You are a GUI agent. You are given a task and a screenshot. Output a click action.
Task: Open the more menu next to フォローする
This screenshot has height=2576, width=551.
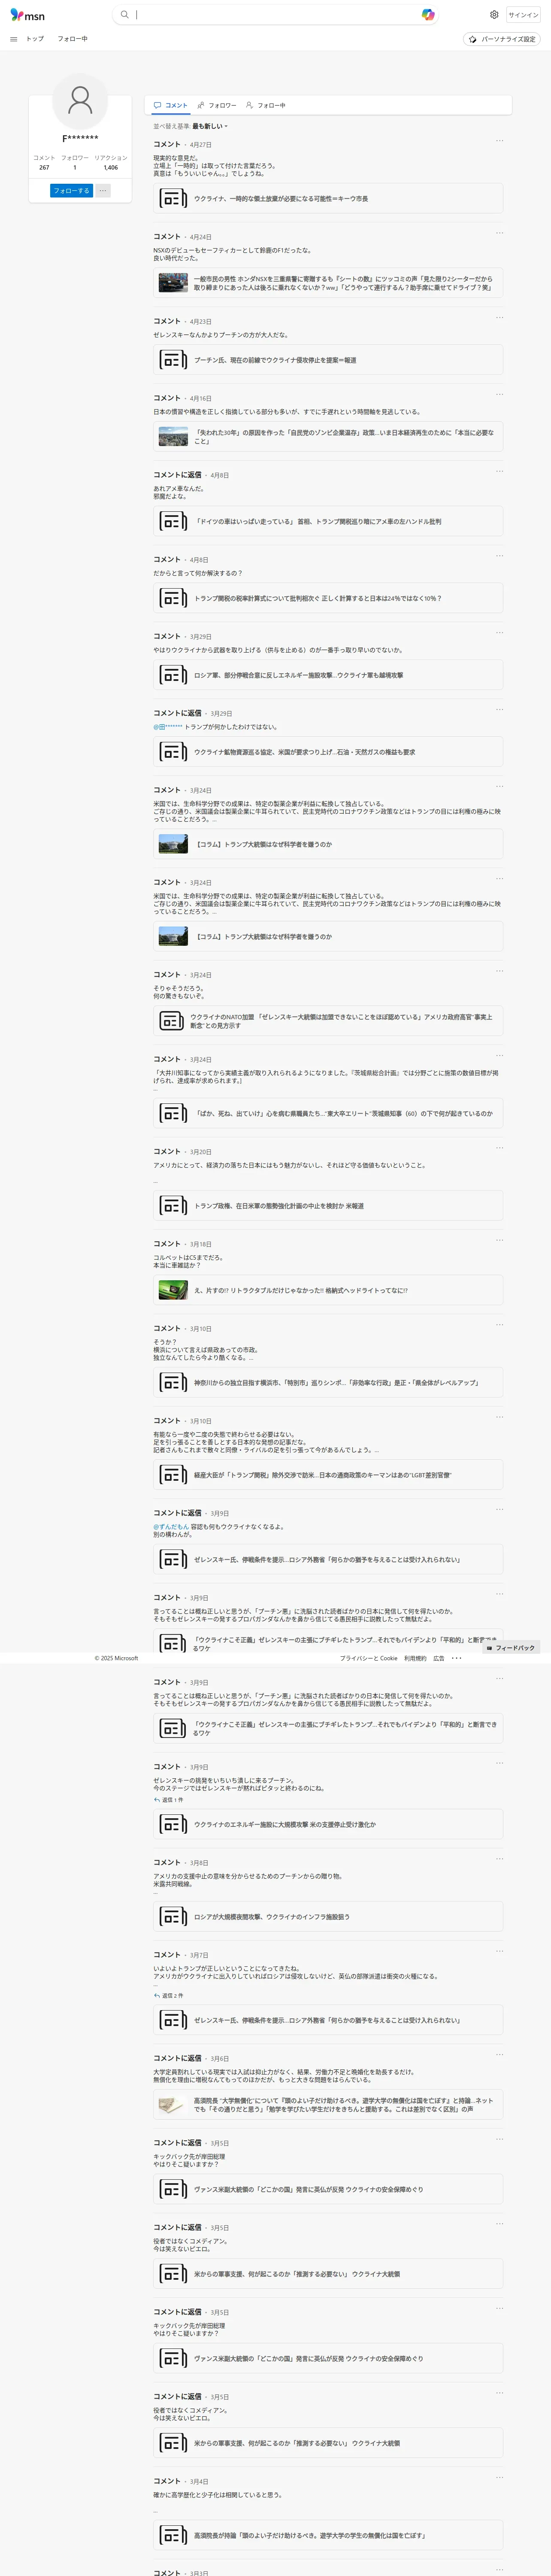(103, 191)
